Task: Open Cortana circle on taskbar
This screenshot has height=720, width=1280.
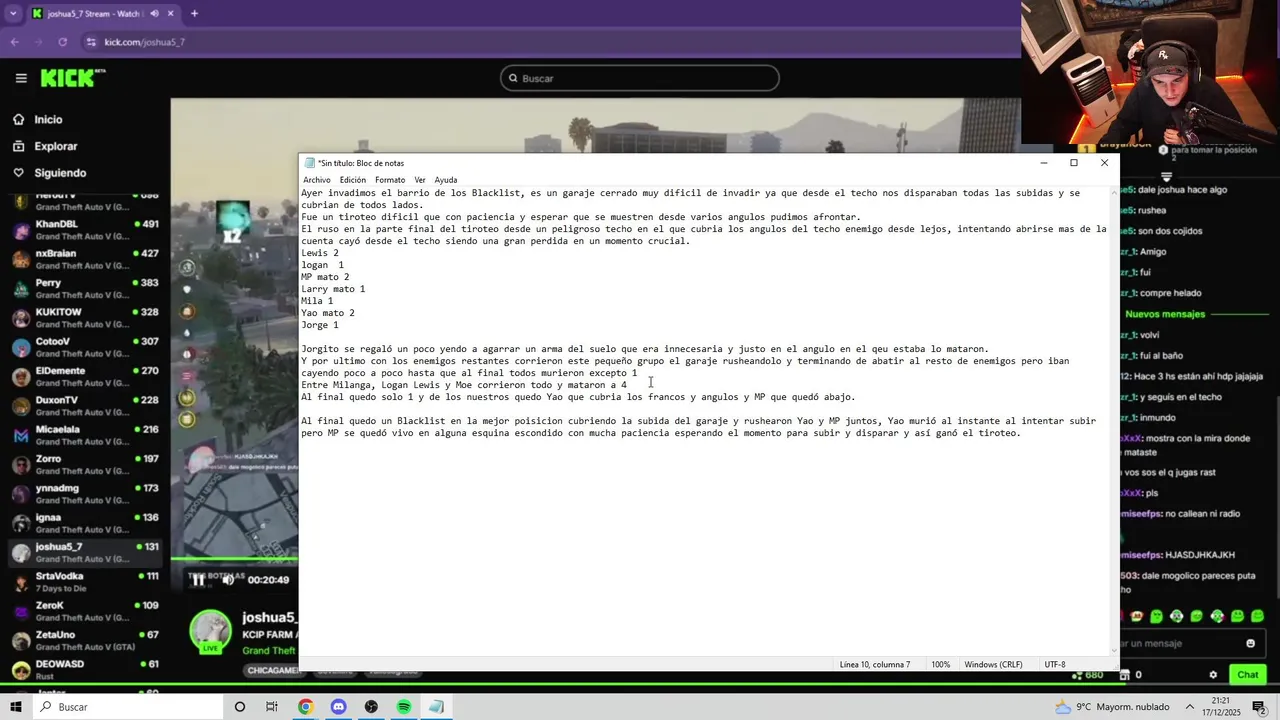Action: [x=239, y=707]
